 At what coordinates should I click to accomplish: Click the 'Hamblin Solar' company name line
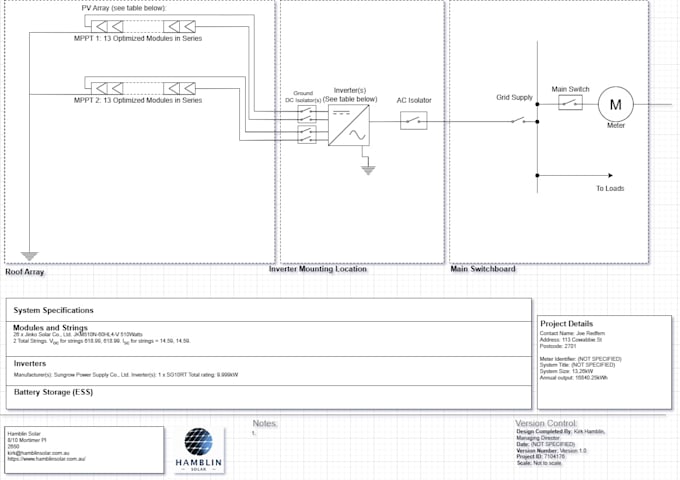click(x=24, y=434)
